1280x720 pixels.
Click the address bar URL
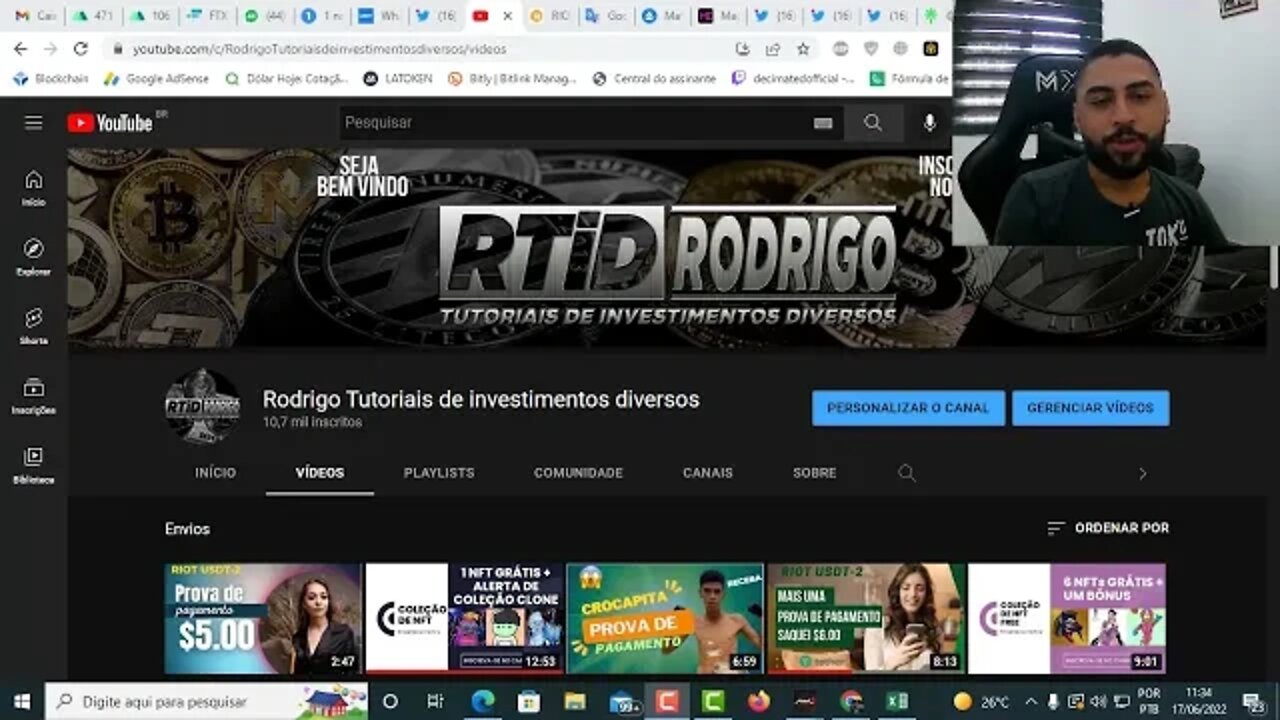point(319,48)
